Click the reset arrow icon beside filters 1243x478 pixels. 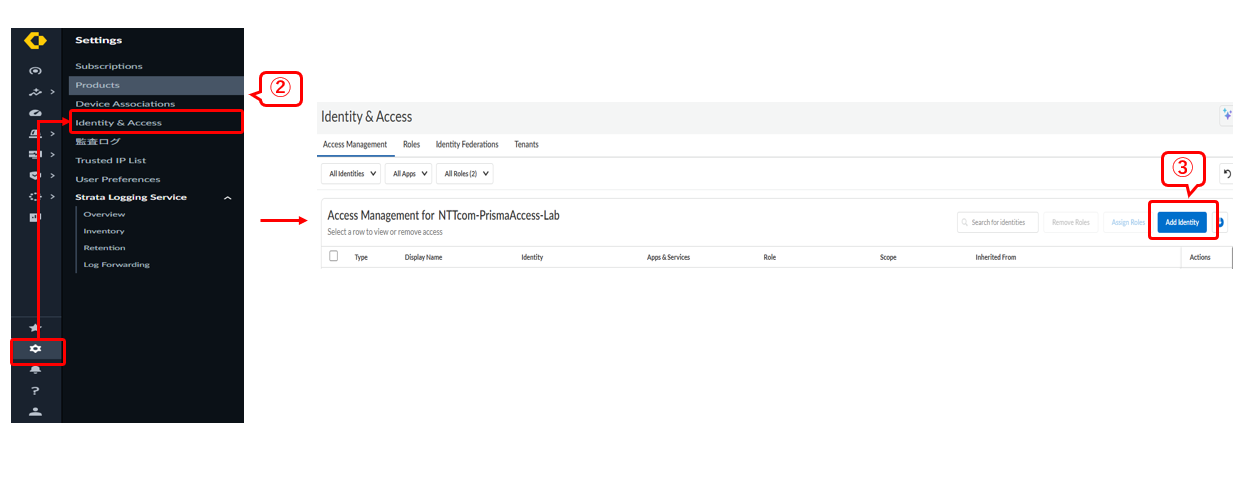1227,174
